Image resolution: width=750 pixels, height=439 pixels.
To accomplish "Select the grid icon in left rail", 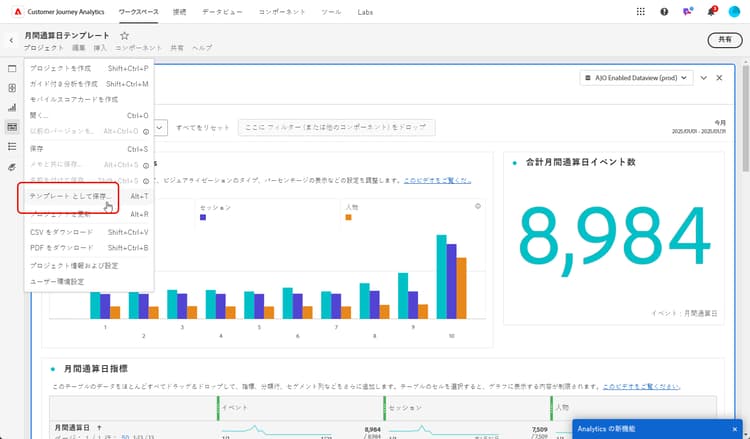I will pos(12,88).
